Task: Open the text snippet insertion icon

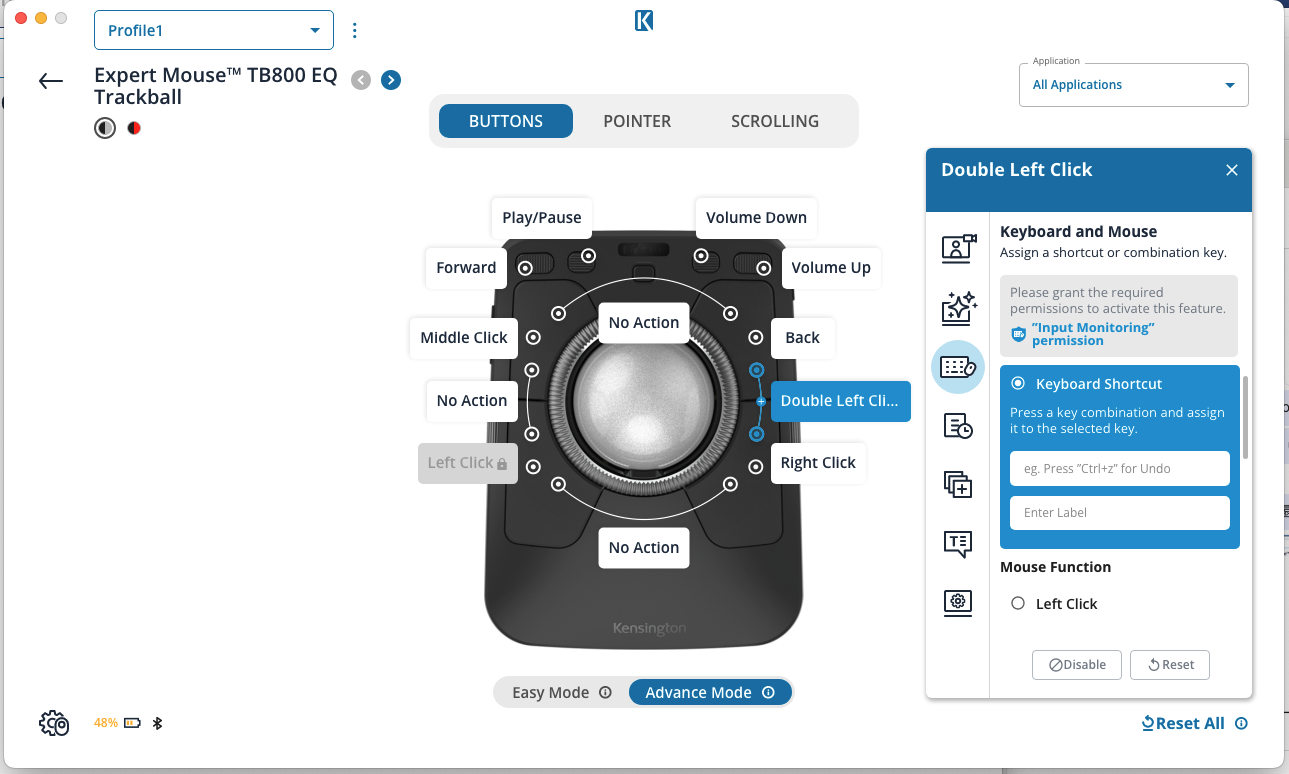Action: point(958,544)
